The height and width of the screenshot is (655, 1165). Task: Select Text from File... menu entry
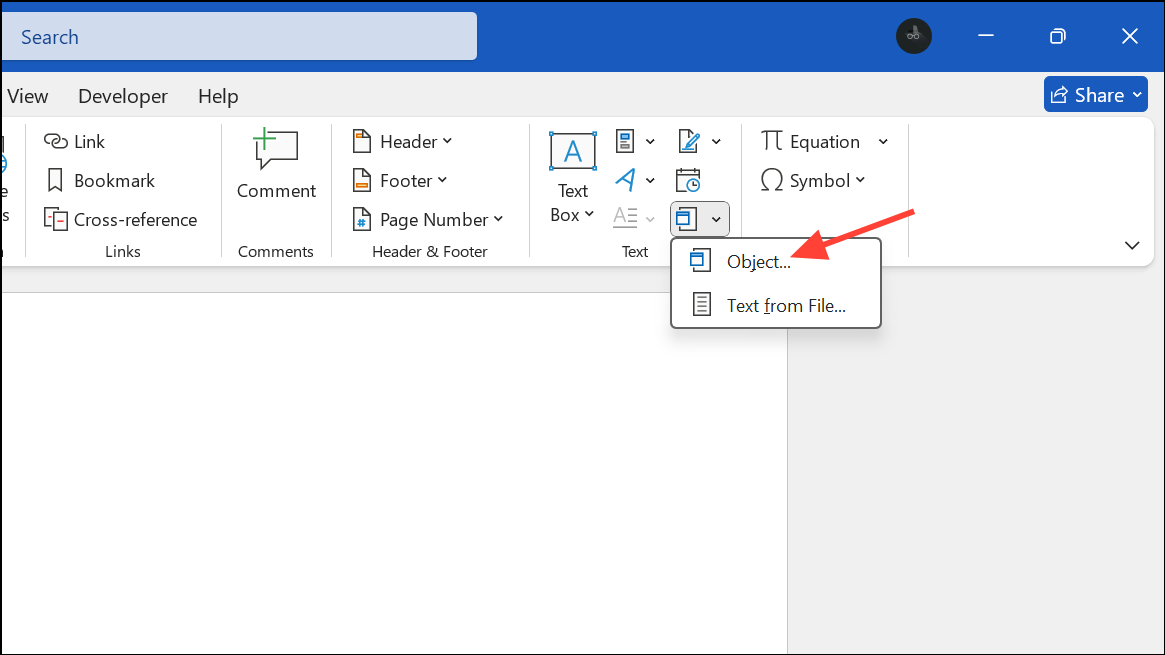pyautogui.click(x=785, y=306)
